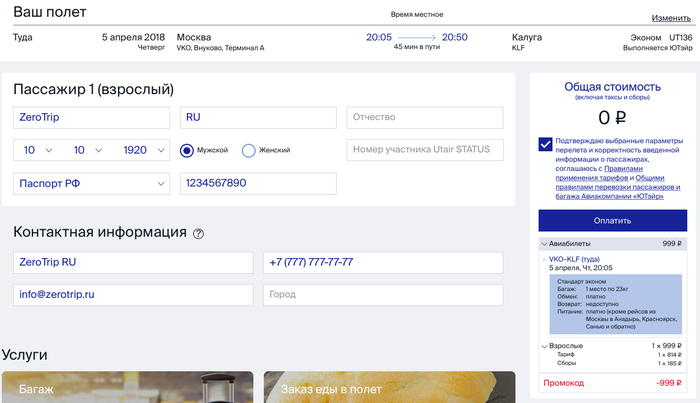The height and width of the screenshot is (403, 700).
Task: Open the Паспорт РФ document type dropdown
Action: 91,183
